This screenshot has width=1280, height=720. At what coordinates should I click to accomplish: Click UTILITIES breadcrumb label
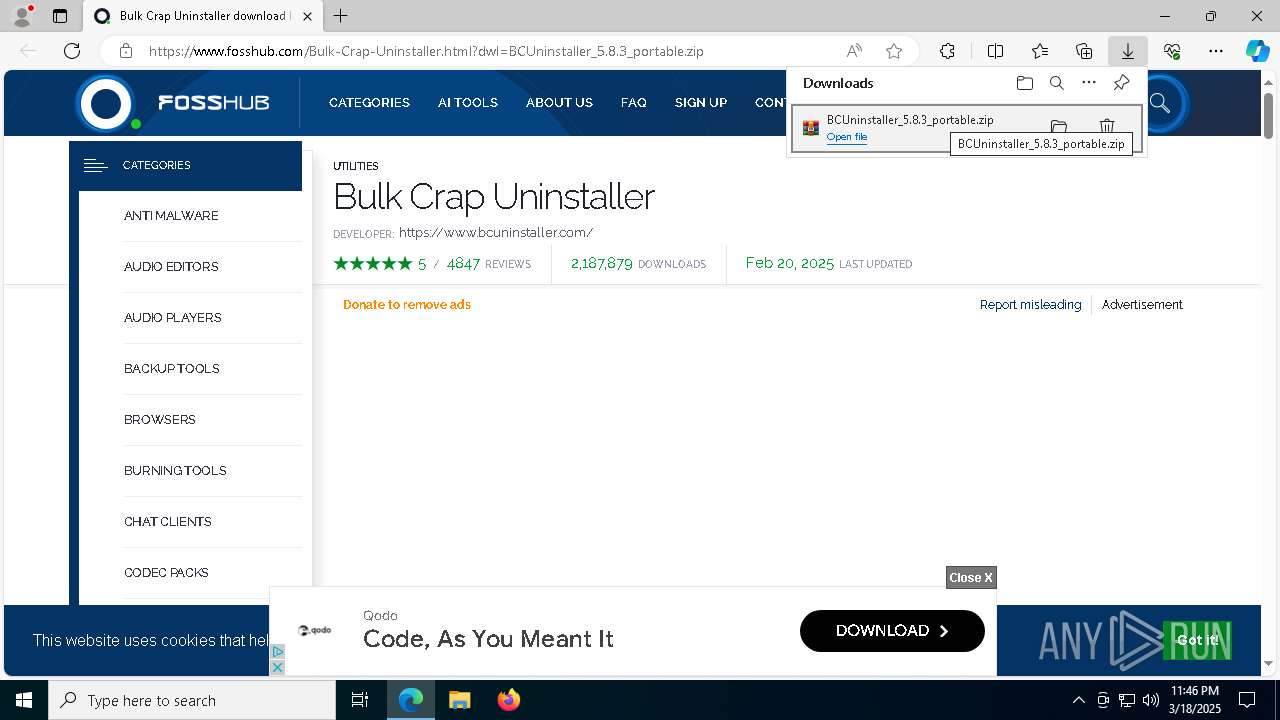(356, 166)
